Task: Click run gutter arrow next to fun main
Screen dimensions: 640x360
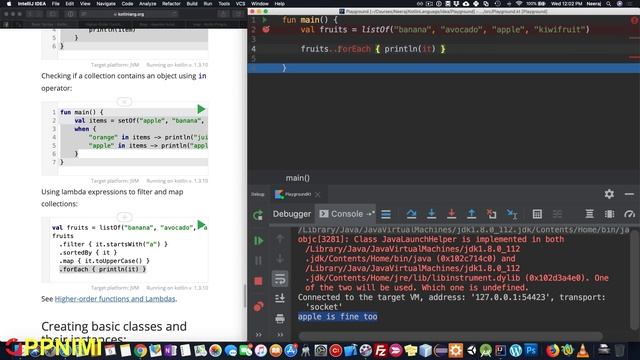Action: (x=265, y=19)
